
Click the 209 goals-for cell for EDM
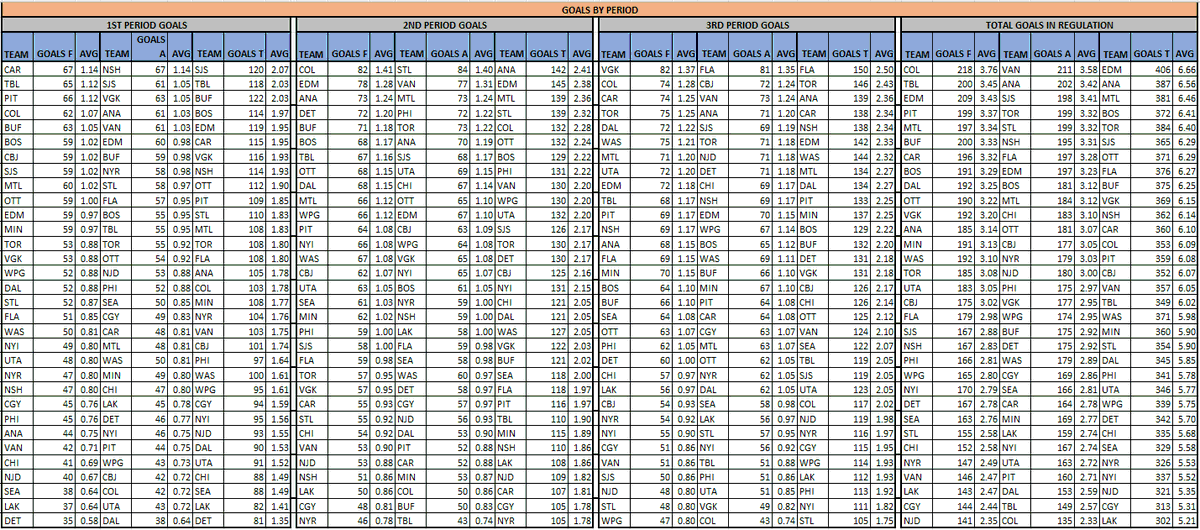click(954, 97)
